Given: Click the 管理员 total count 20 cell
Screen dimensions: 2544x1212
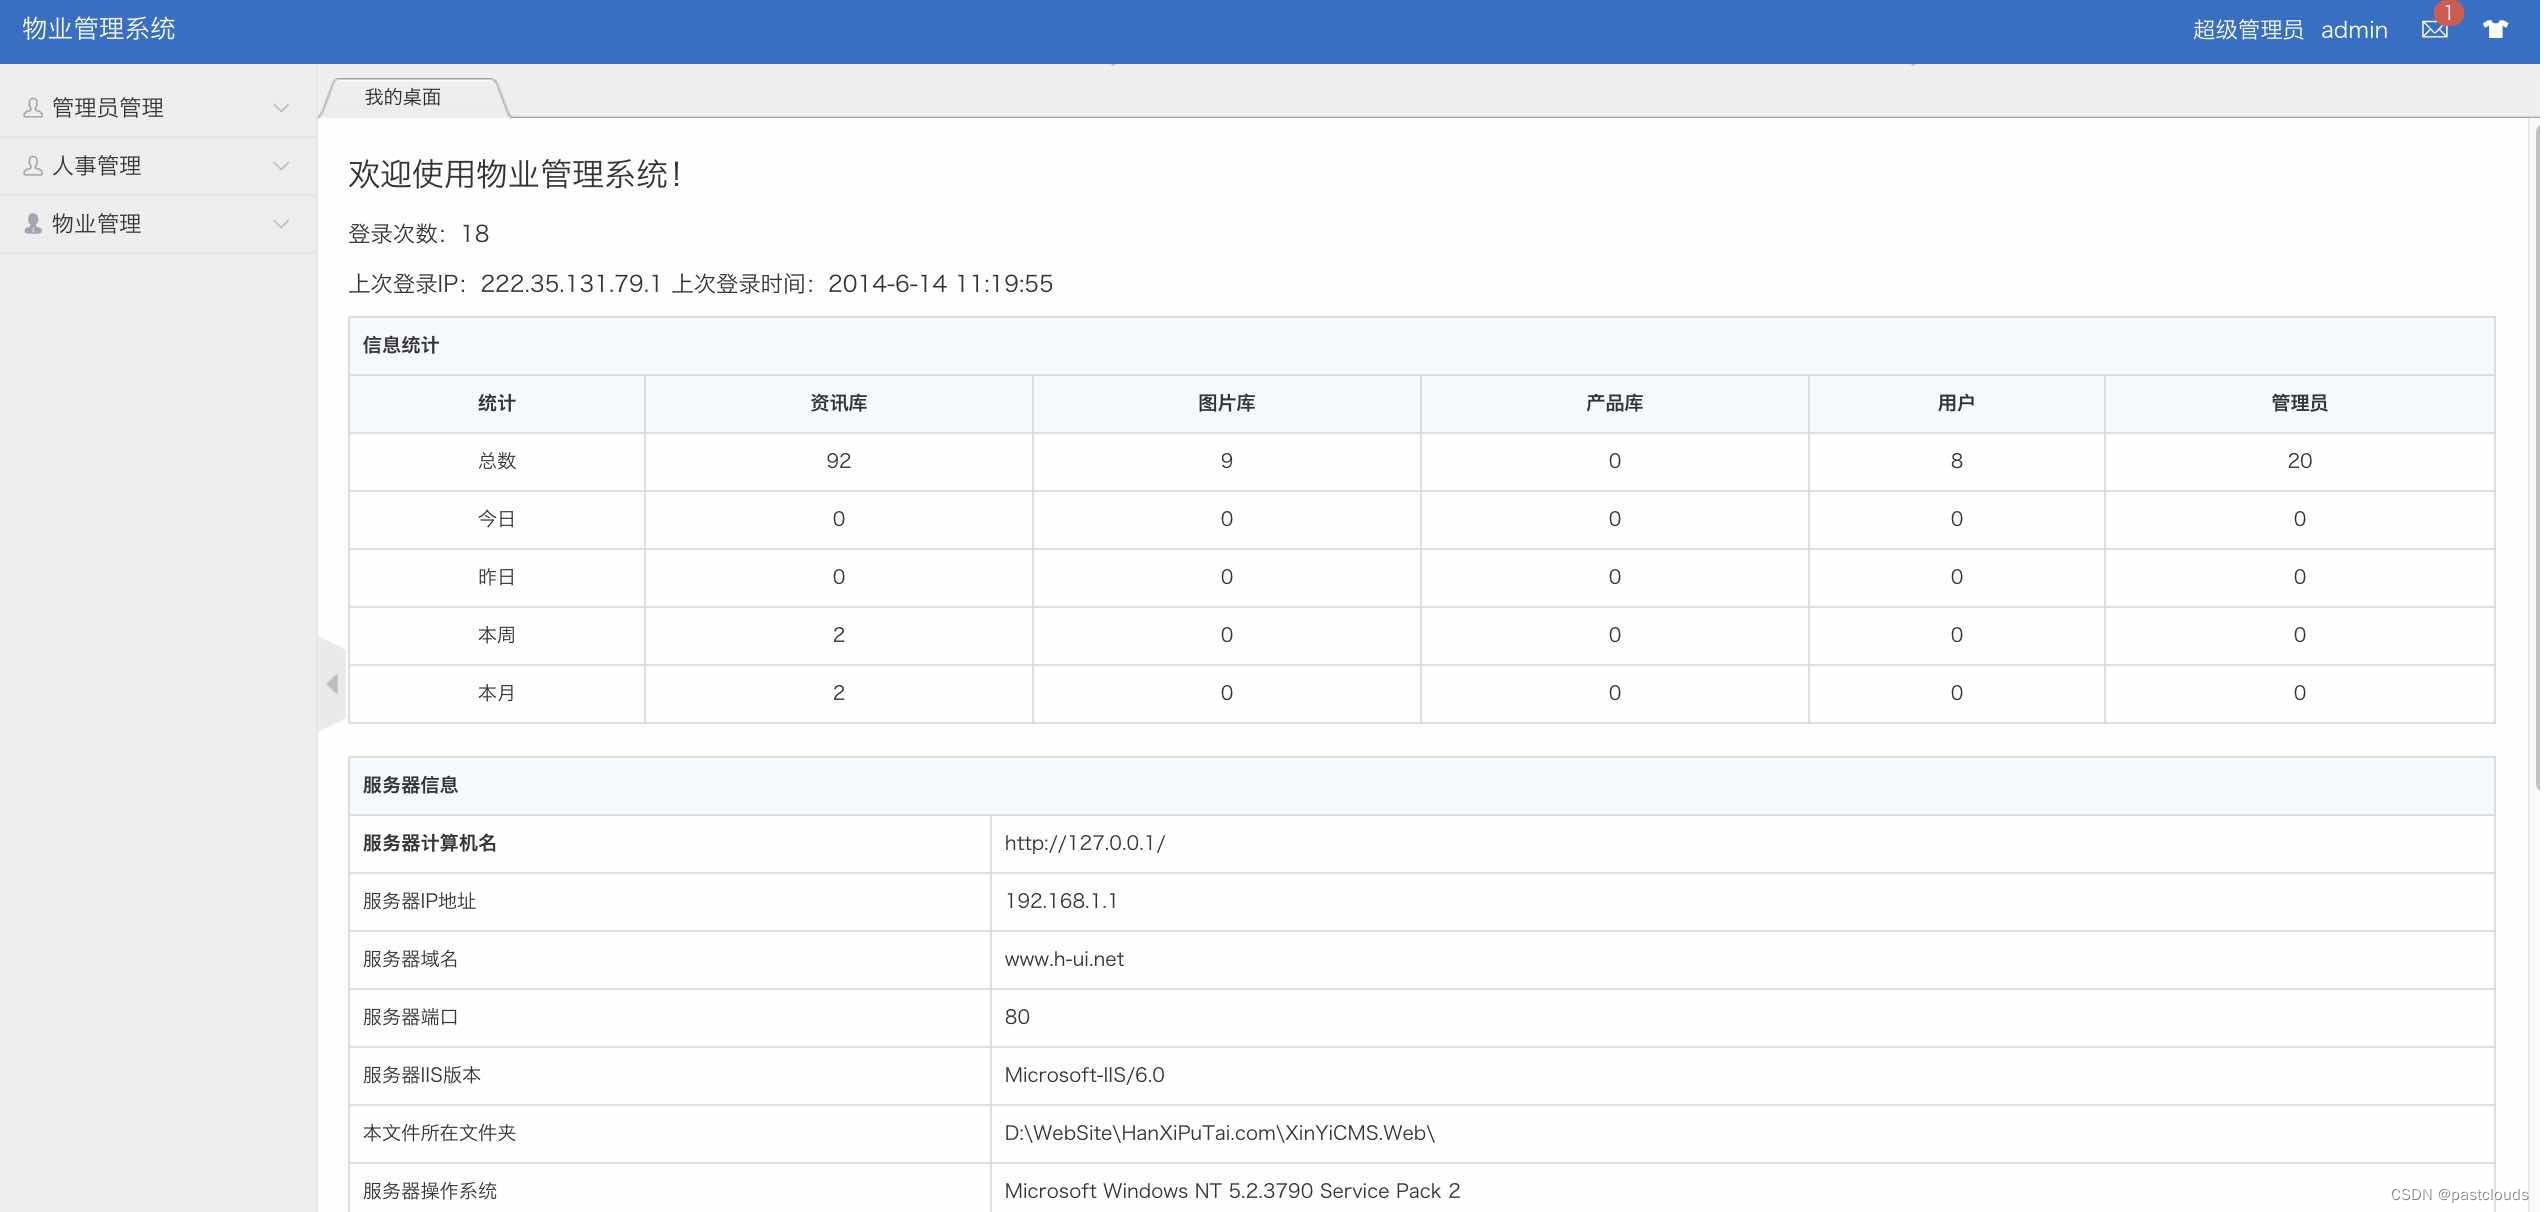Looking at the screenshot, I should (2298, 461).
